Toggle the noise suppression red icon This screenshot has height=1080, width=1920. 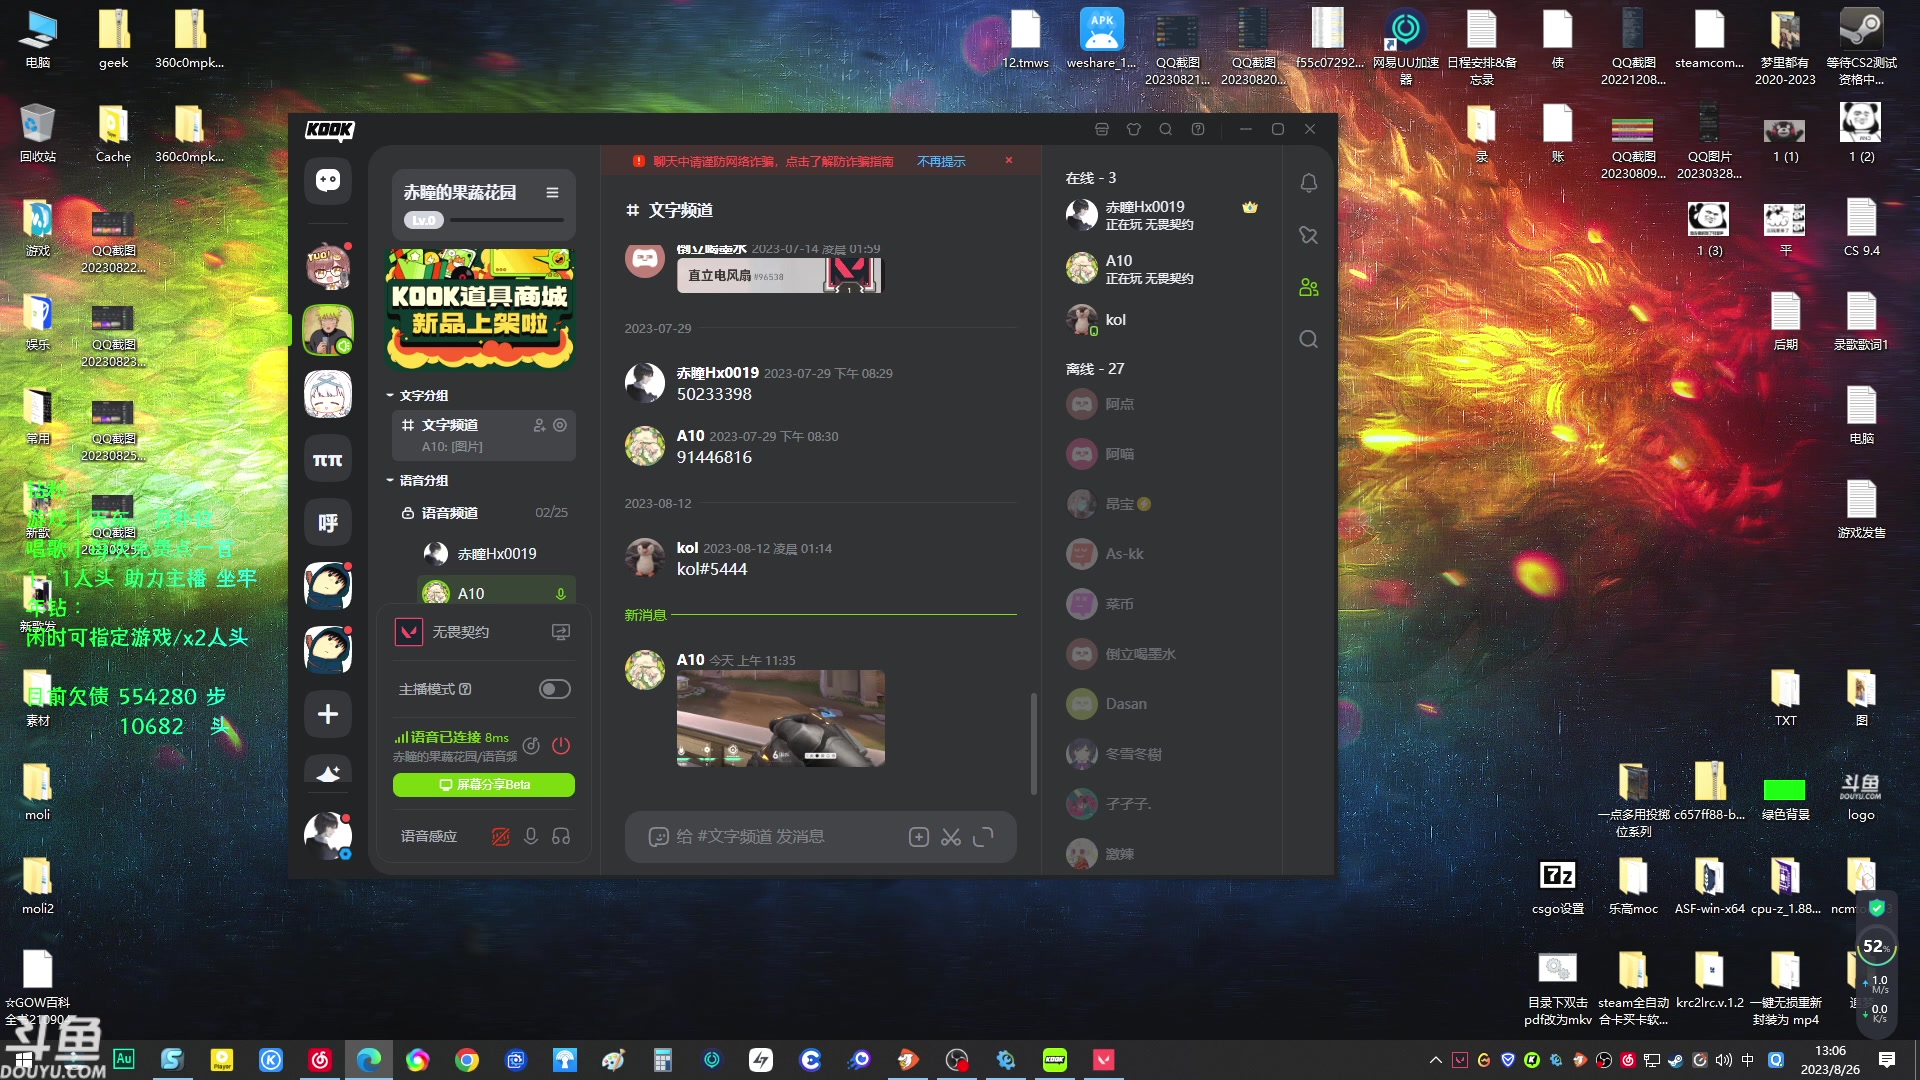tap(501, 836)
